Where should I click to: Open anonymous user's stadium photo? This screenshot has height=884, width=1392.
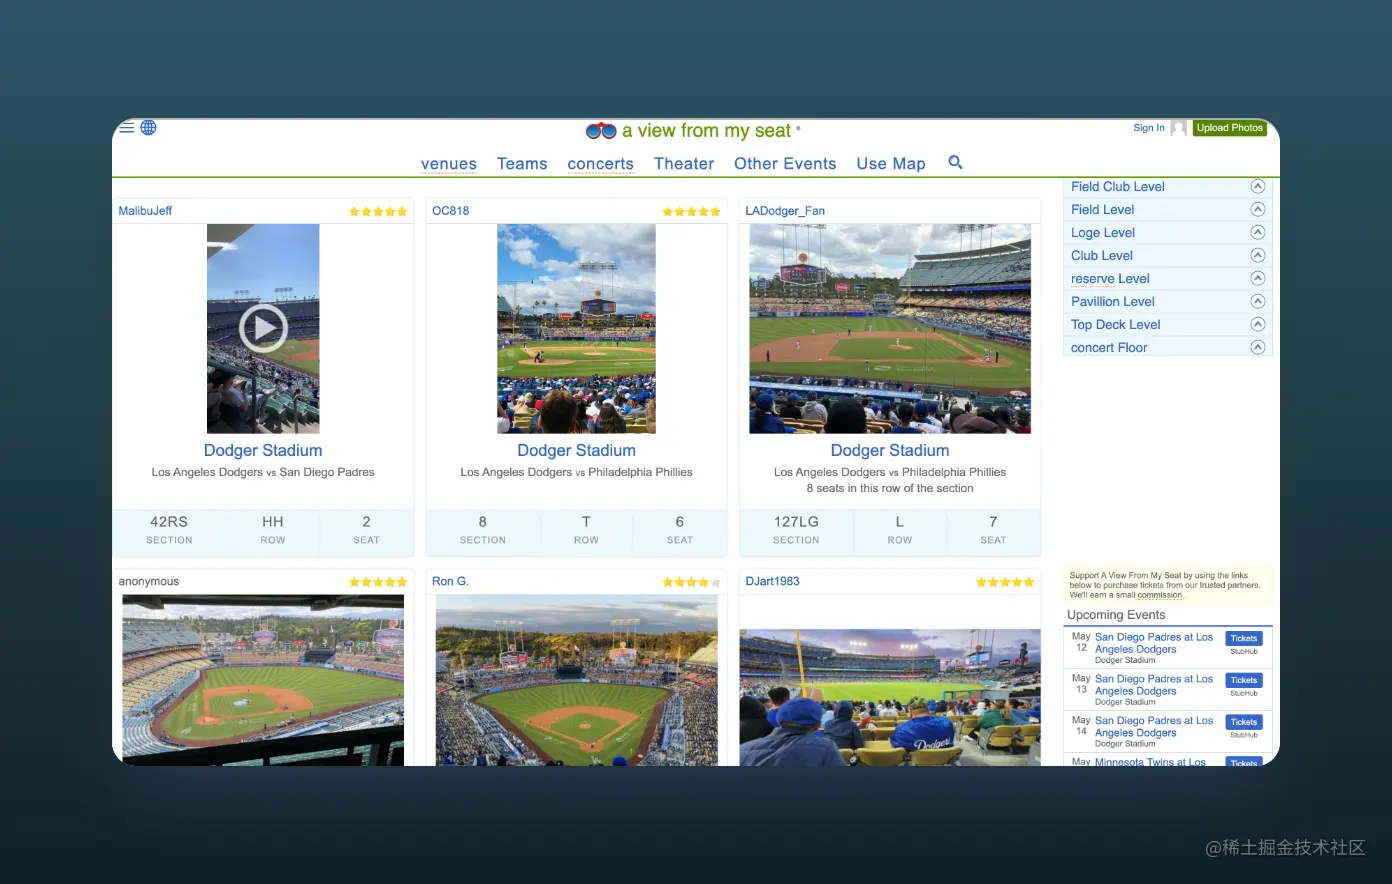(x=263, y=681)
